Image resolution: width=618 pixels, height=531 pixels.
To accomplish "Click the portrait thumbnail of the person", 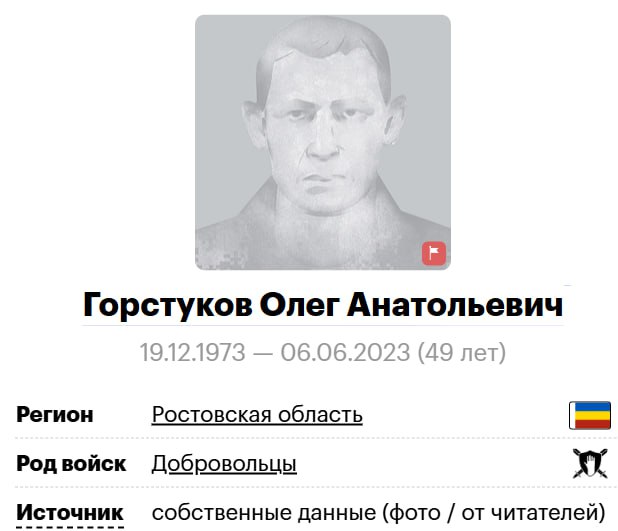I will (x=323, y=142).
